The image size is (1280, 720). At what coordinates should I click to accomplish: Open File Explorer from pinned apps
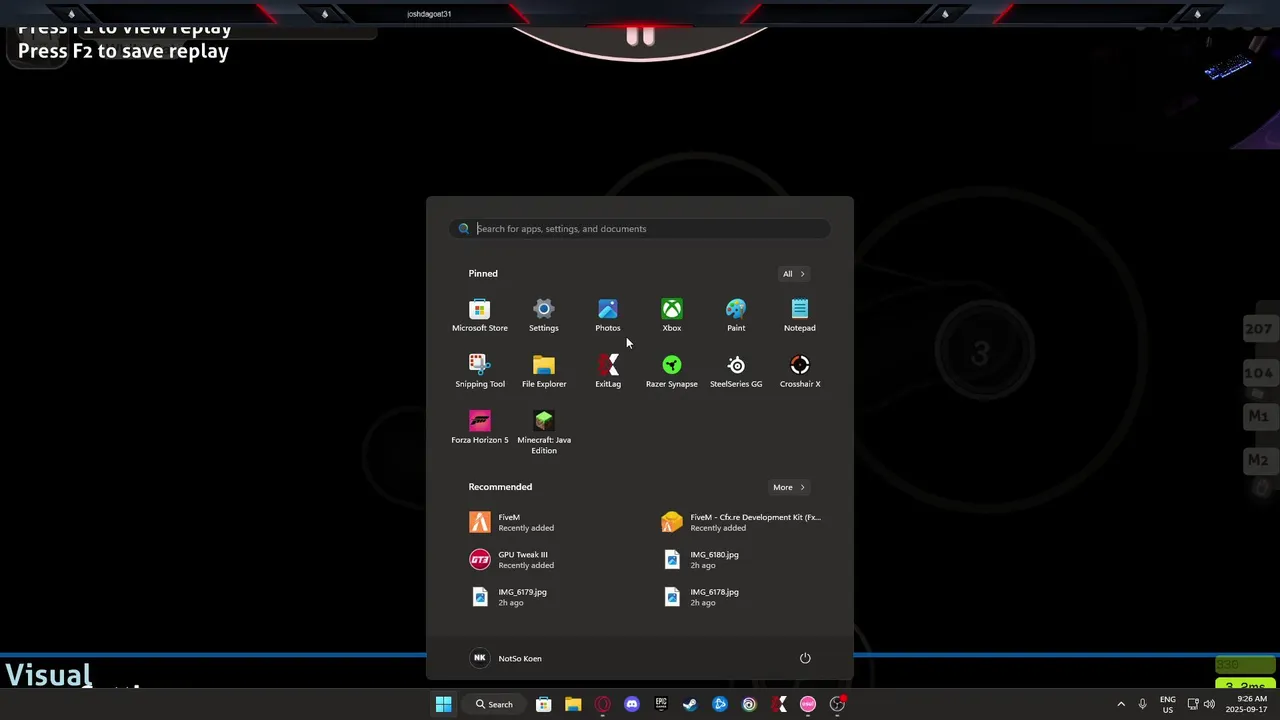click(544, 371)
